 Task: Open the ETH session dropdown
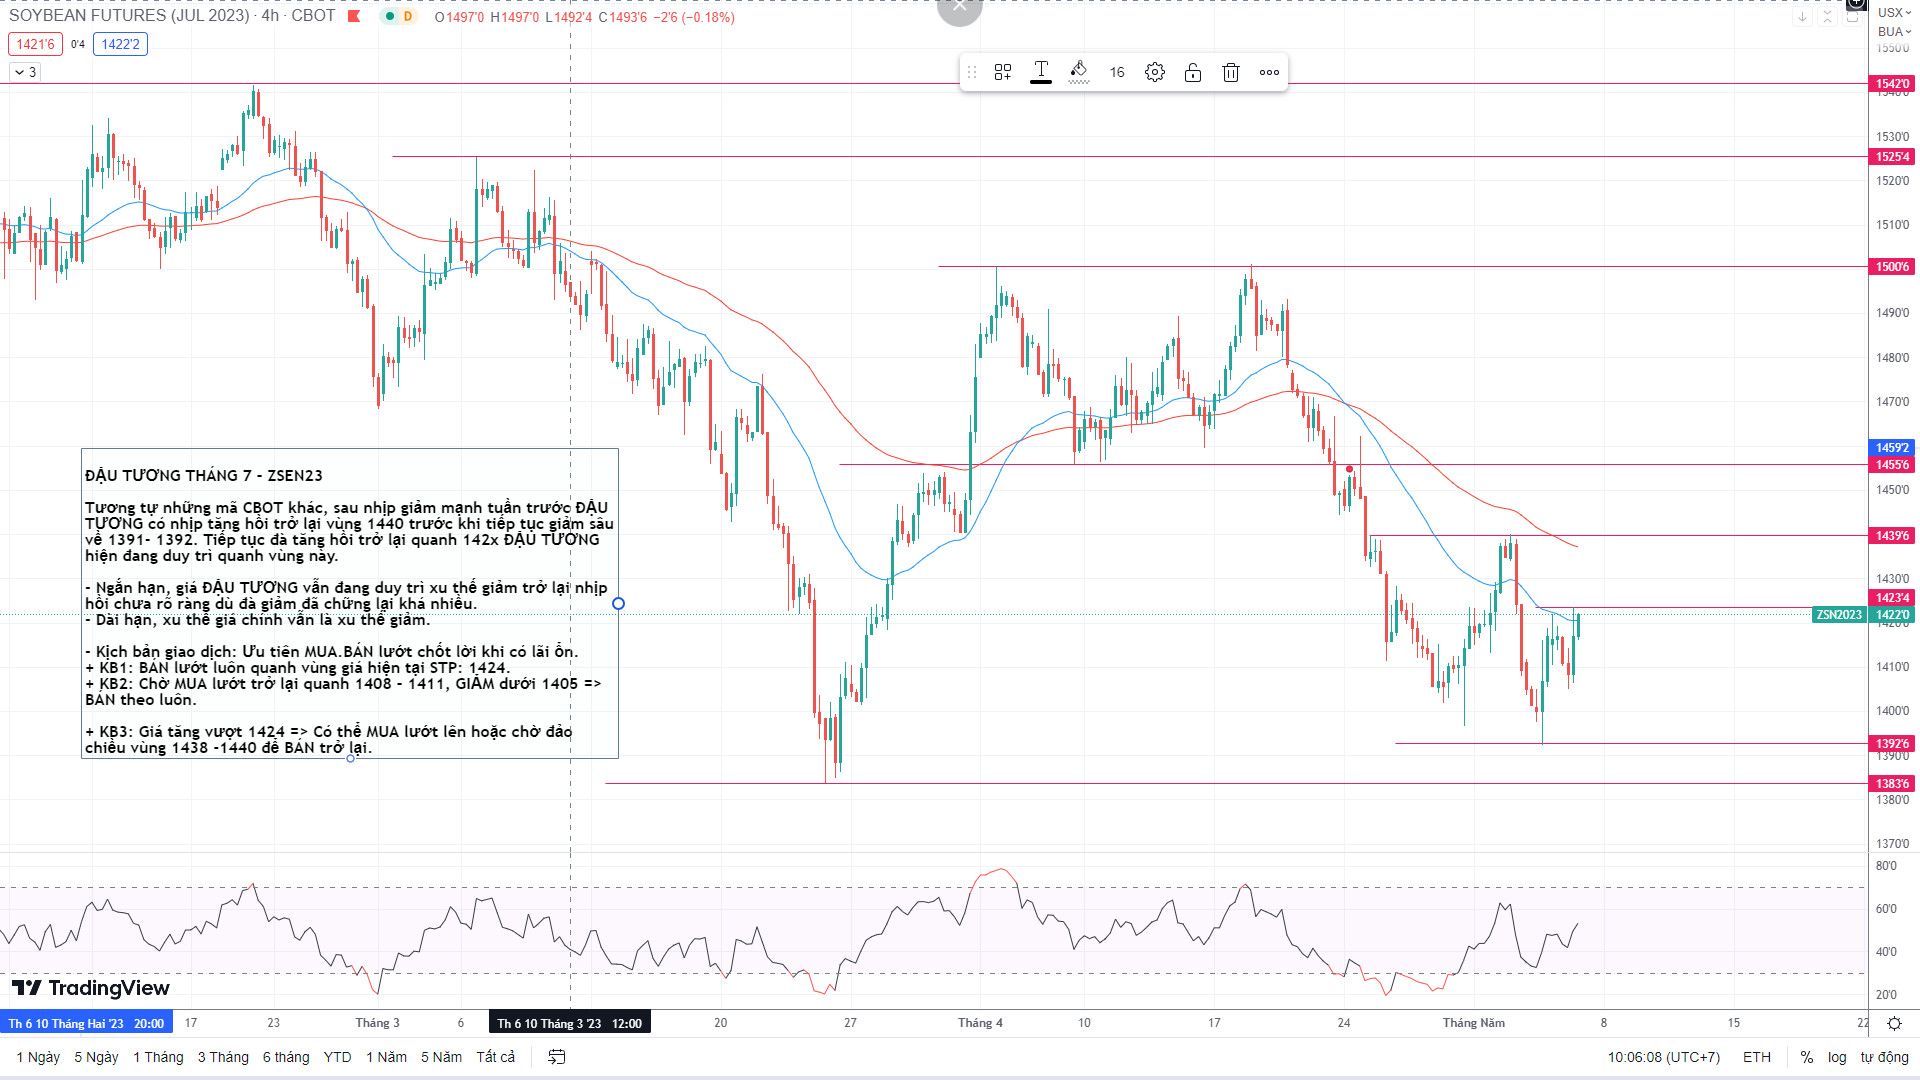[1757, 1057]
